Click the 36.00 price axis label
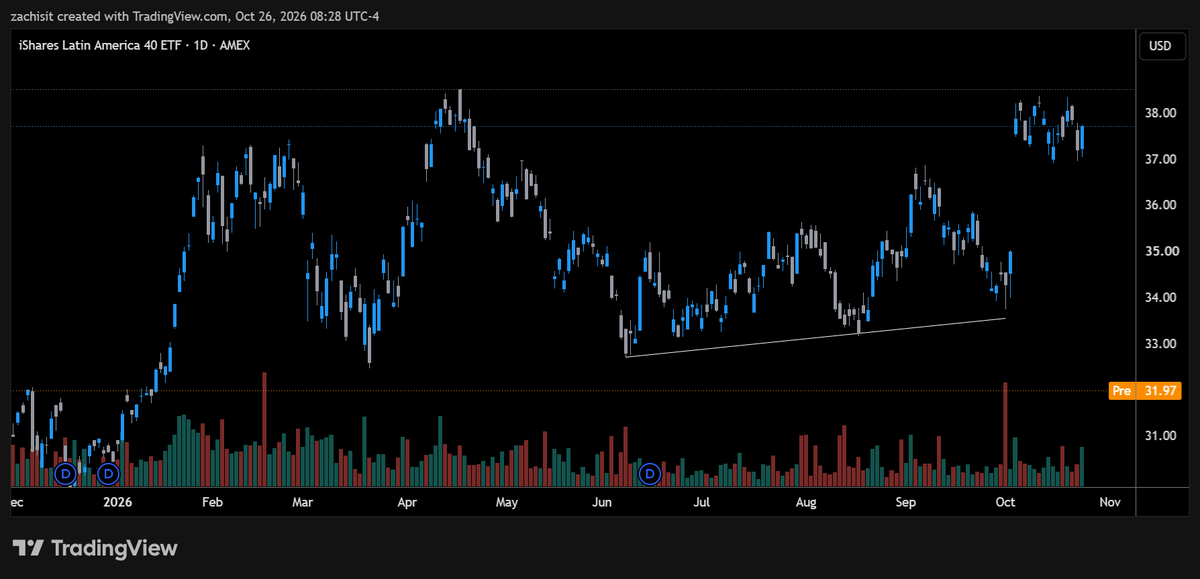Image resolution: width=1200 pixels, height=579 pixels. 1159,205
